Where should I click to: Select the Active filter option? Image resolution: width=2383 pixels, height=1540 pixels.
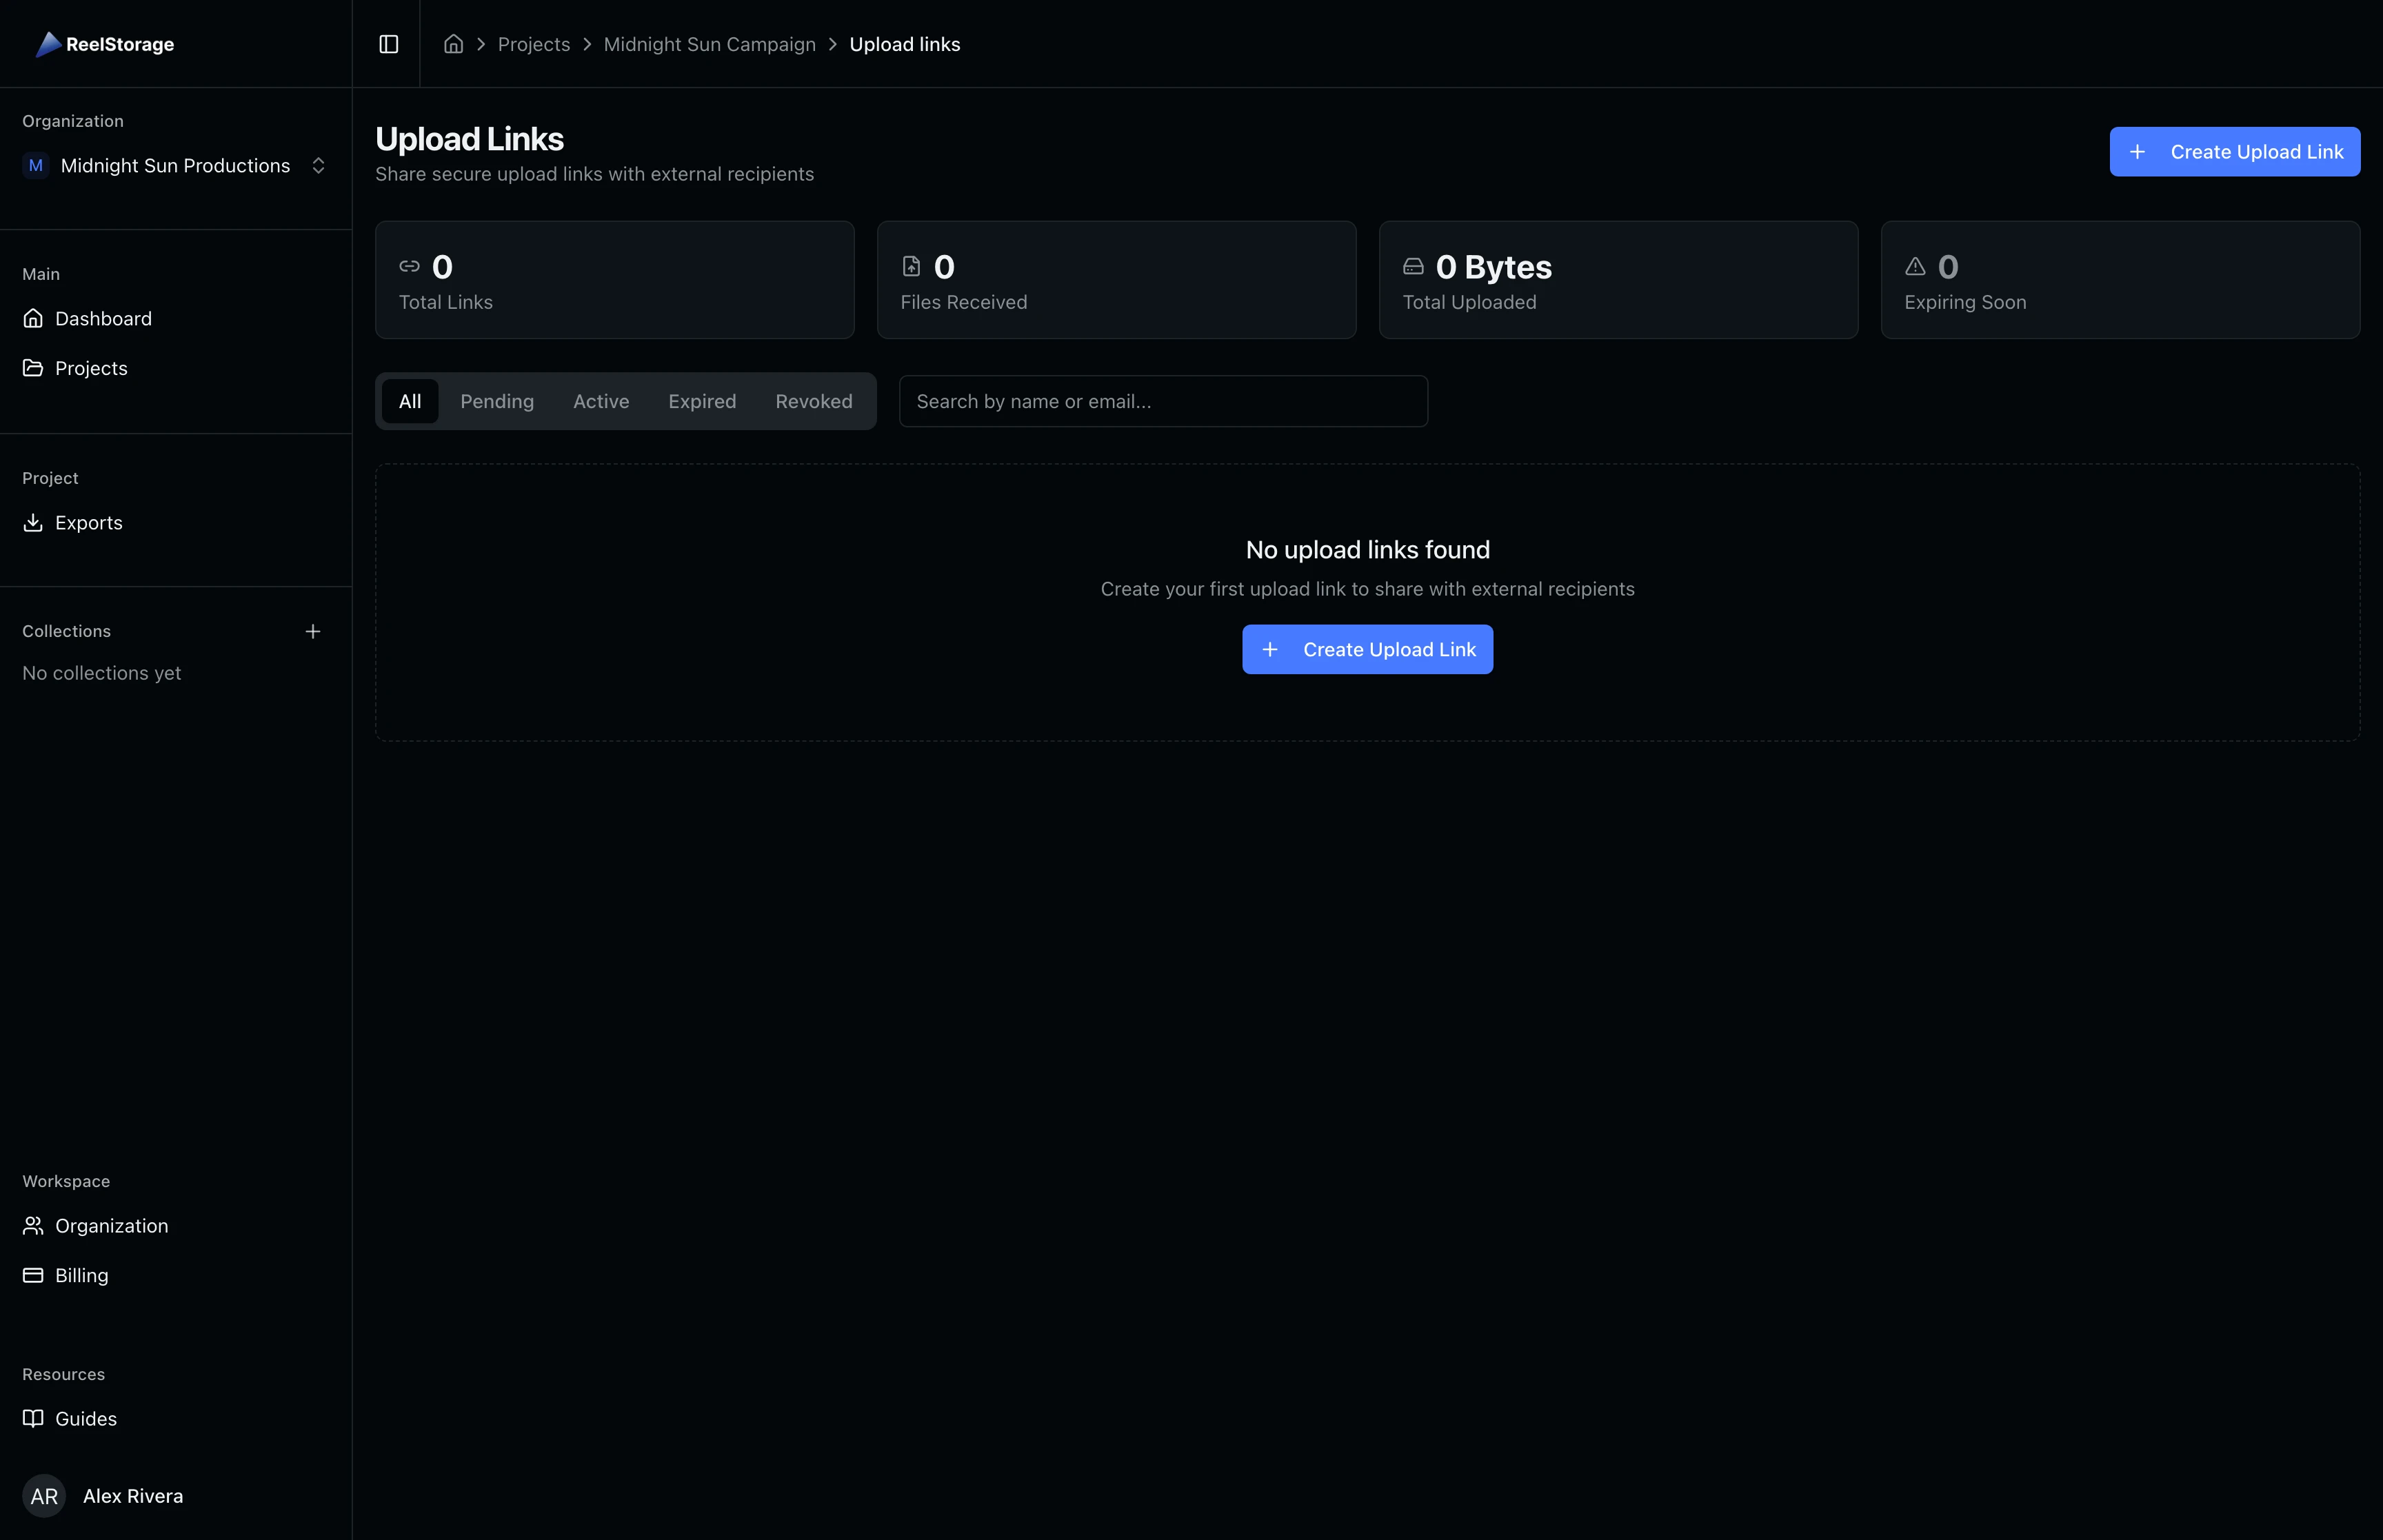(601, 401)
